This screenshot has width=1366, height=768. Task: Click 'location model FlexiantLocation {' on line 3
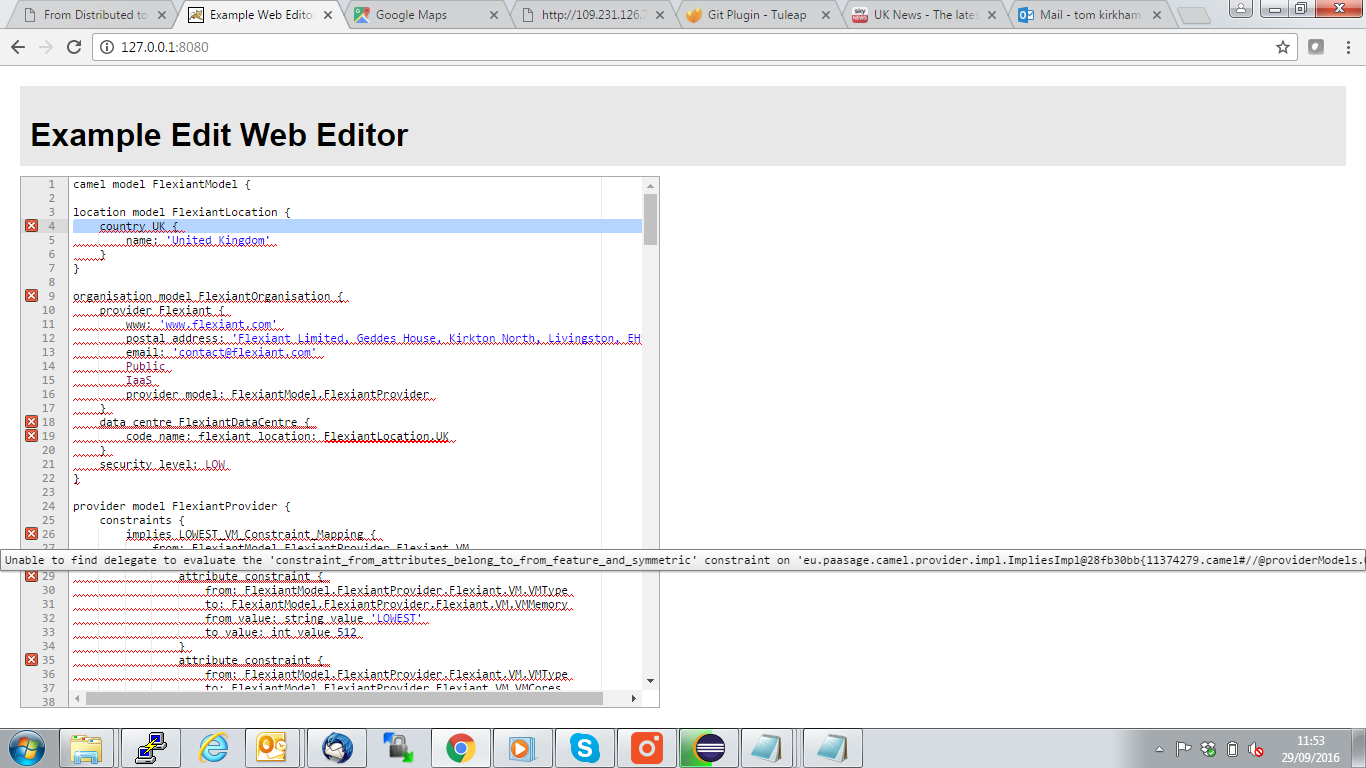point(182,212)
